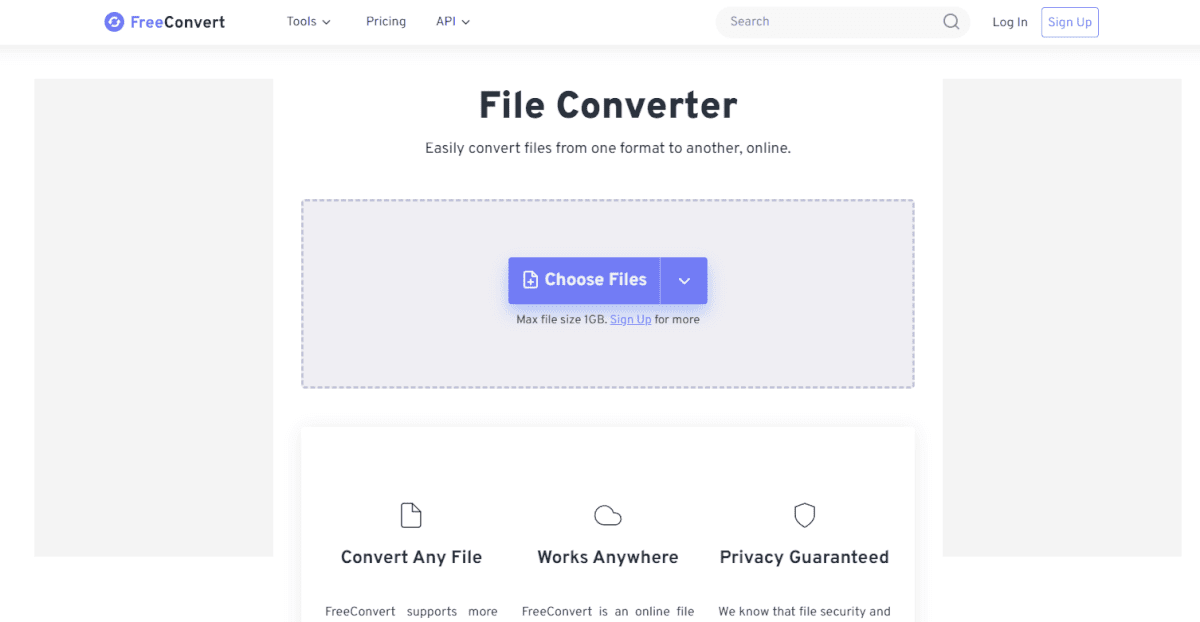Click the Choose Files button
The height and width of the screenshot is (622, 1200).
click(x=584, y=280)
